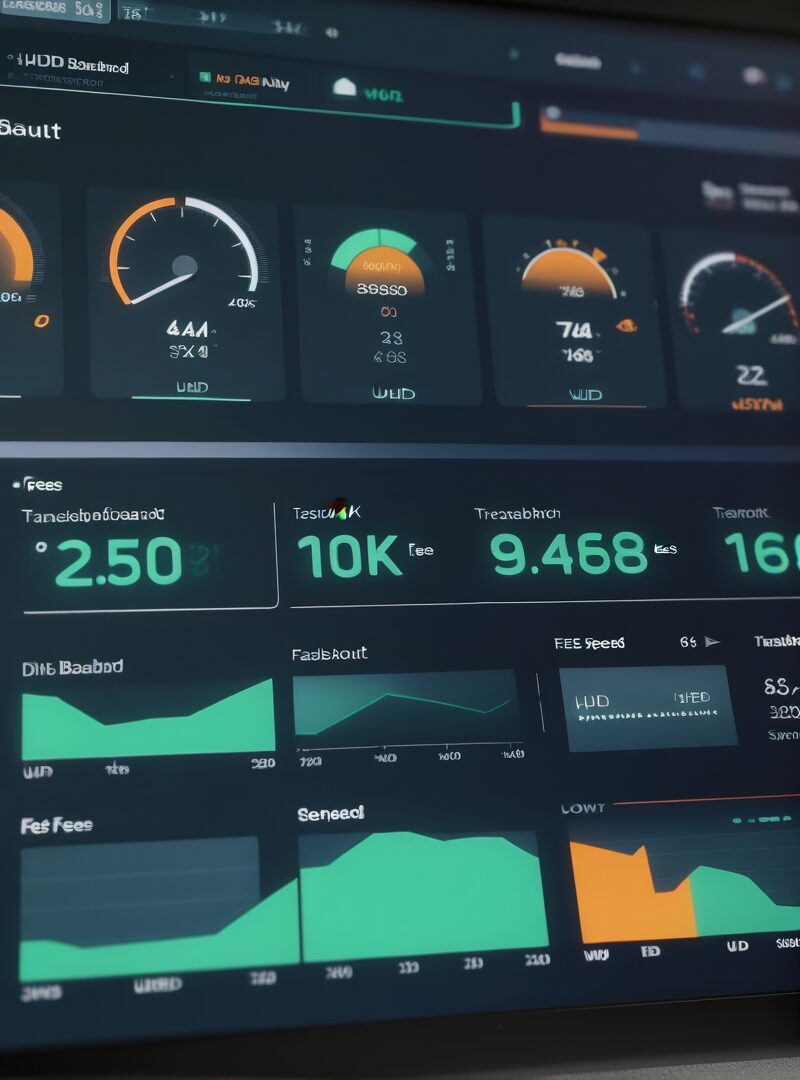Click the small green square icon in the top tab
The height and width of the screenshot is (1080, 800).
204,77
